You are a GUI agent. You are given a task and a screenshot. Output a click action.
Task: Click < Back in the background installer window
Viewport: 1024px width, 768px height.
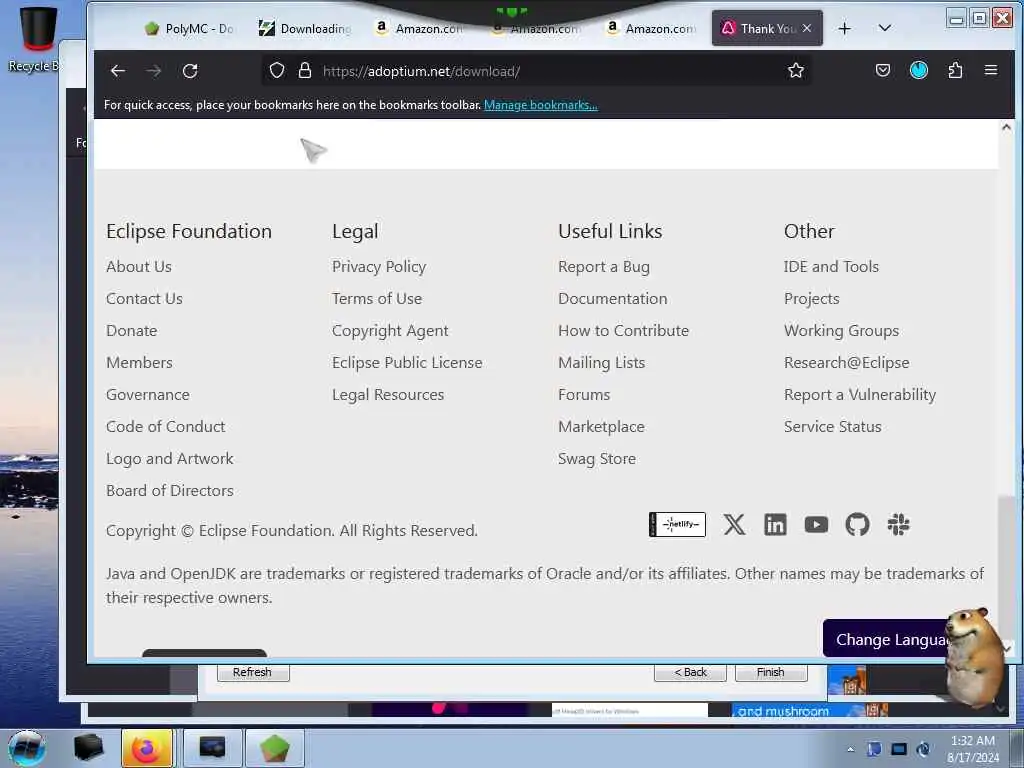click(x=690, y=672)
